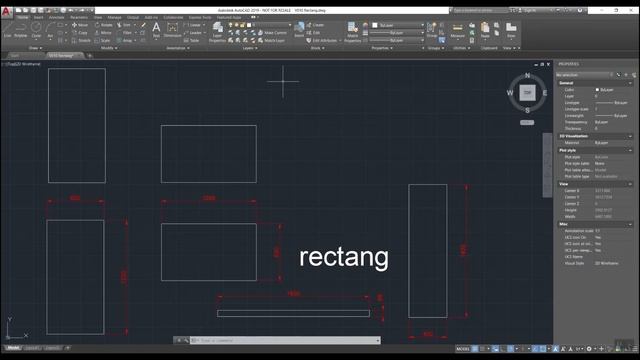
Task: Click the Match Layer tool
Action: (272, 40)
